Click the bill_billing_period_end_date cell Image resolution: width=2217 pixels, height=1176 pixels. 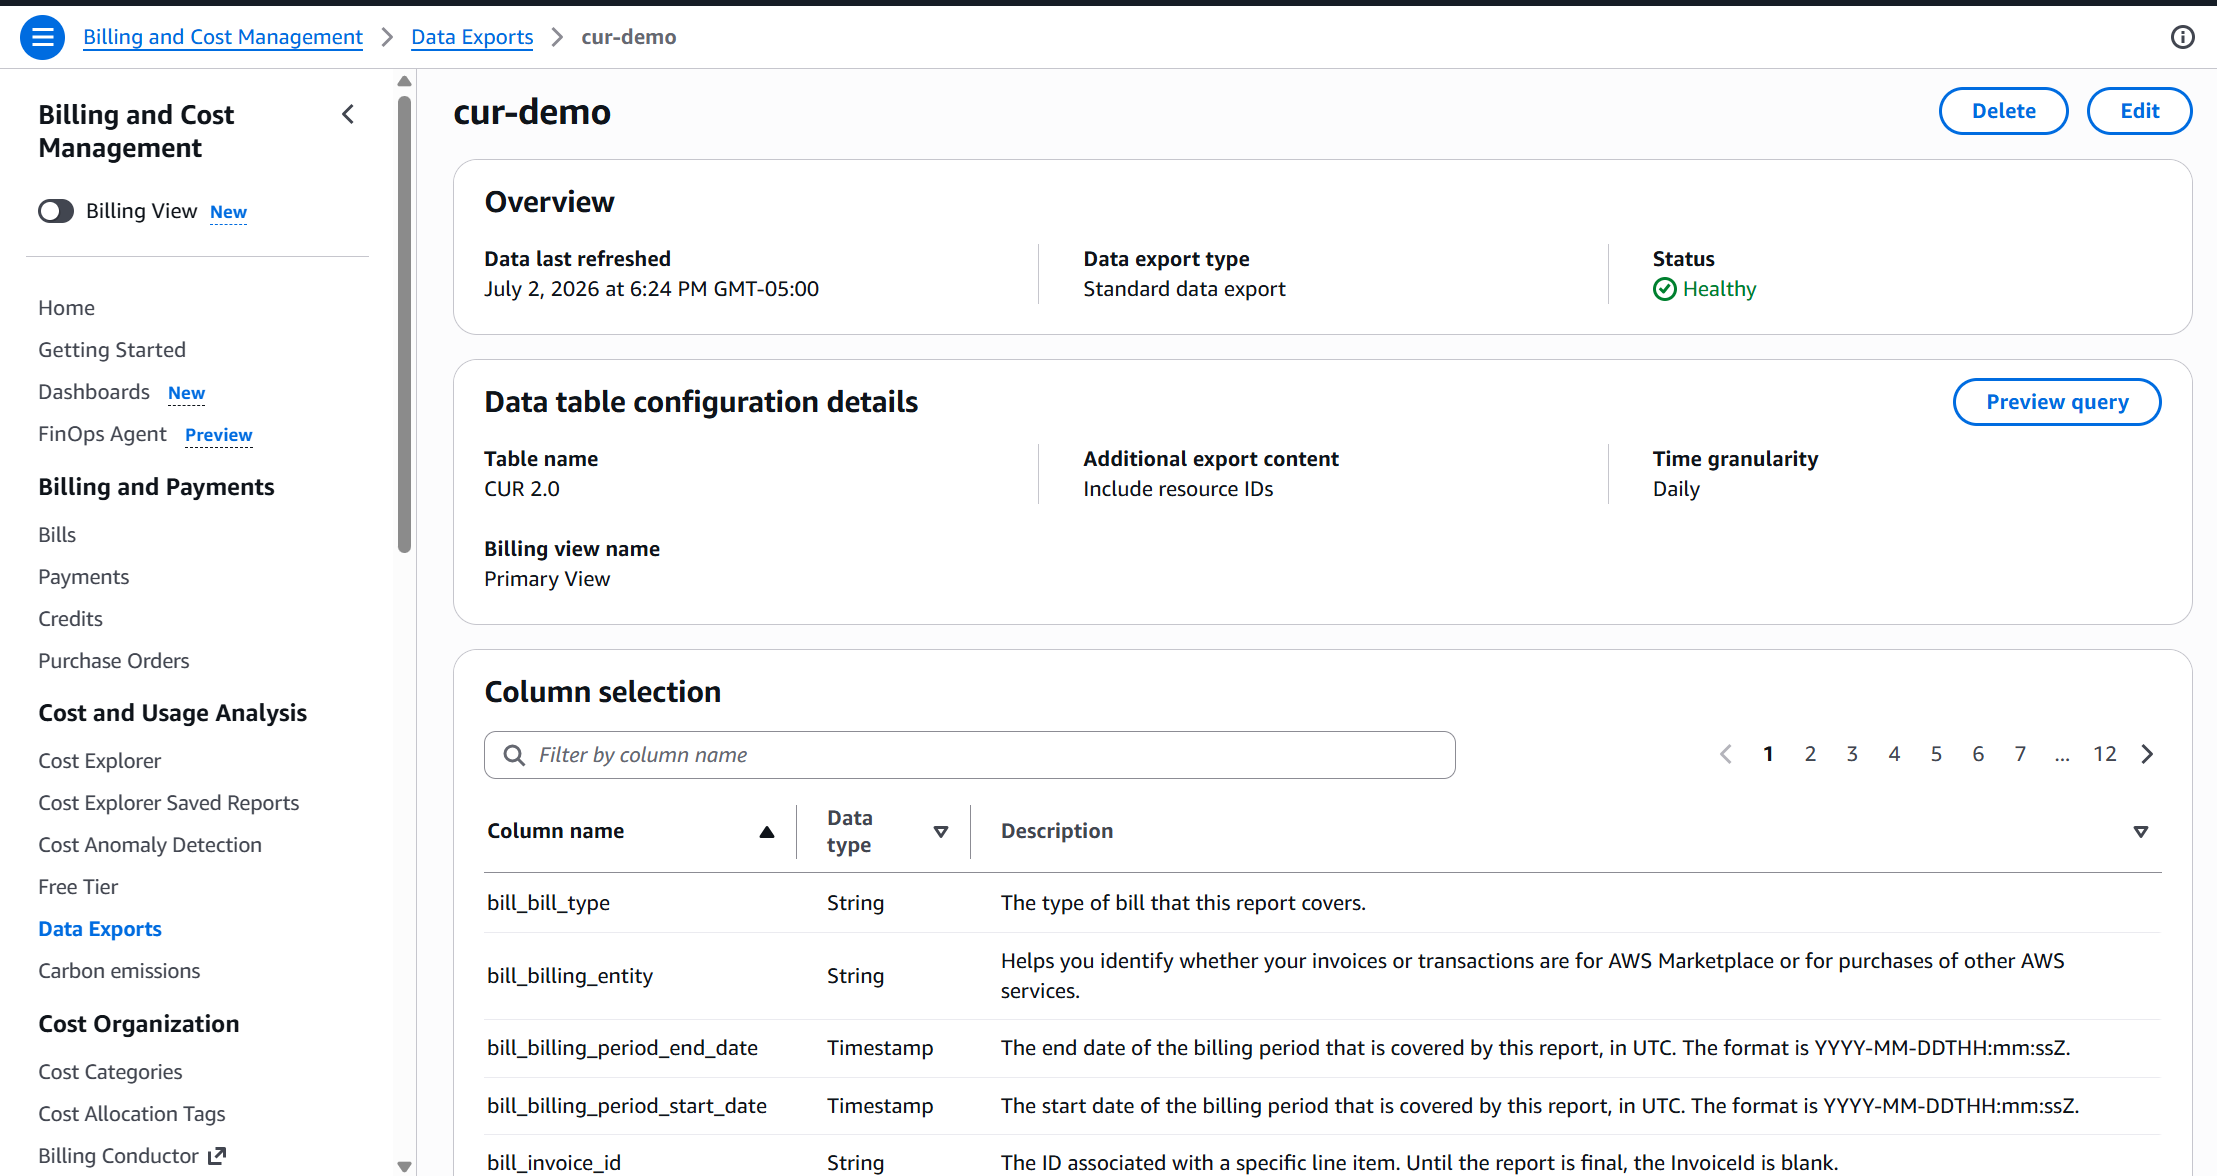622,1048
